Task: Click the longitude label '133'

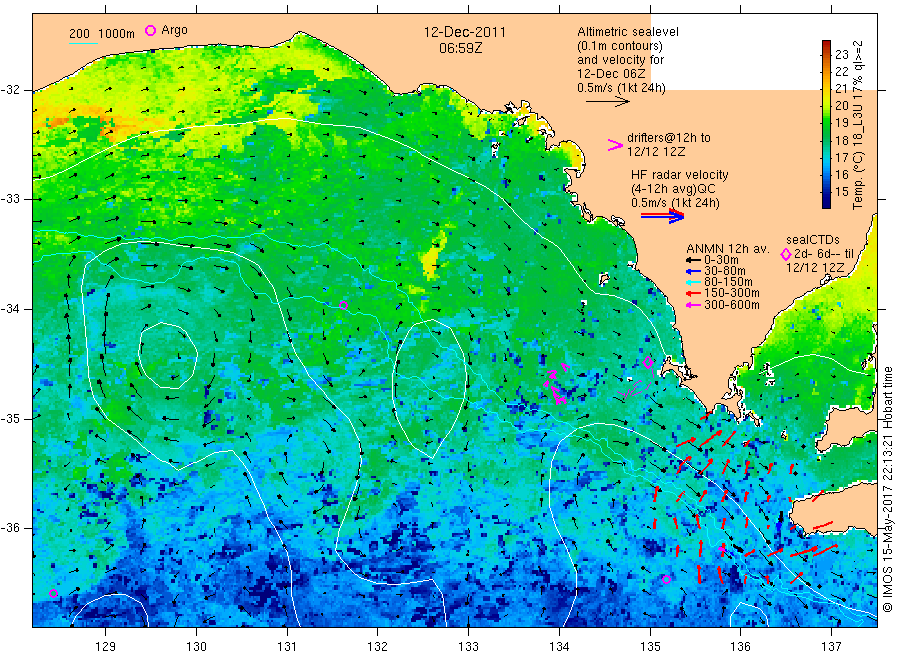Action: tap(468, 646)
